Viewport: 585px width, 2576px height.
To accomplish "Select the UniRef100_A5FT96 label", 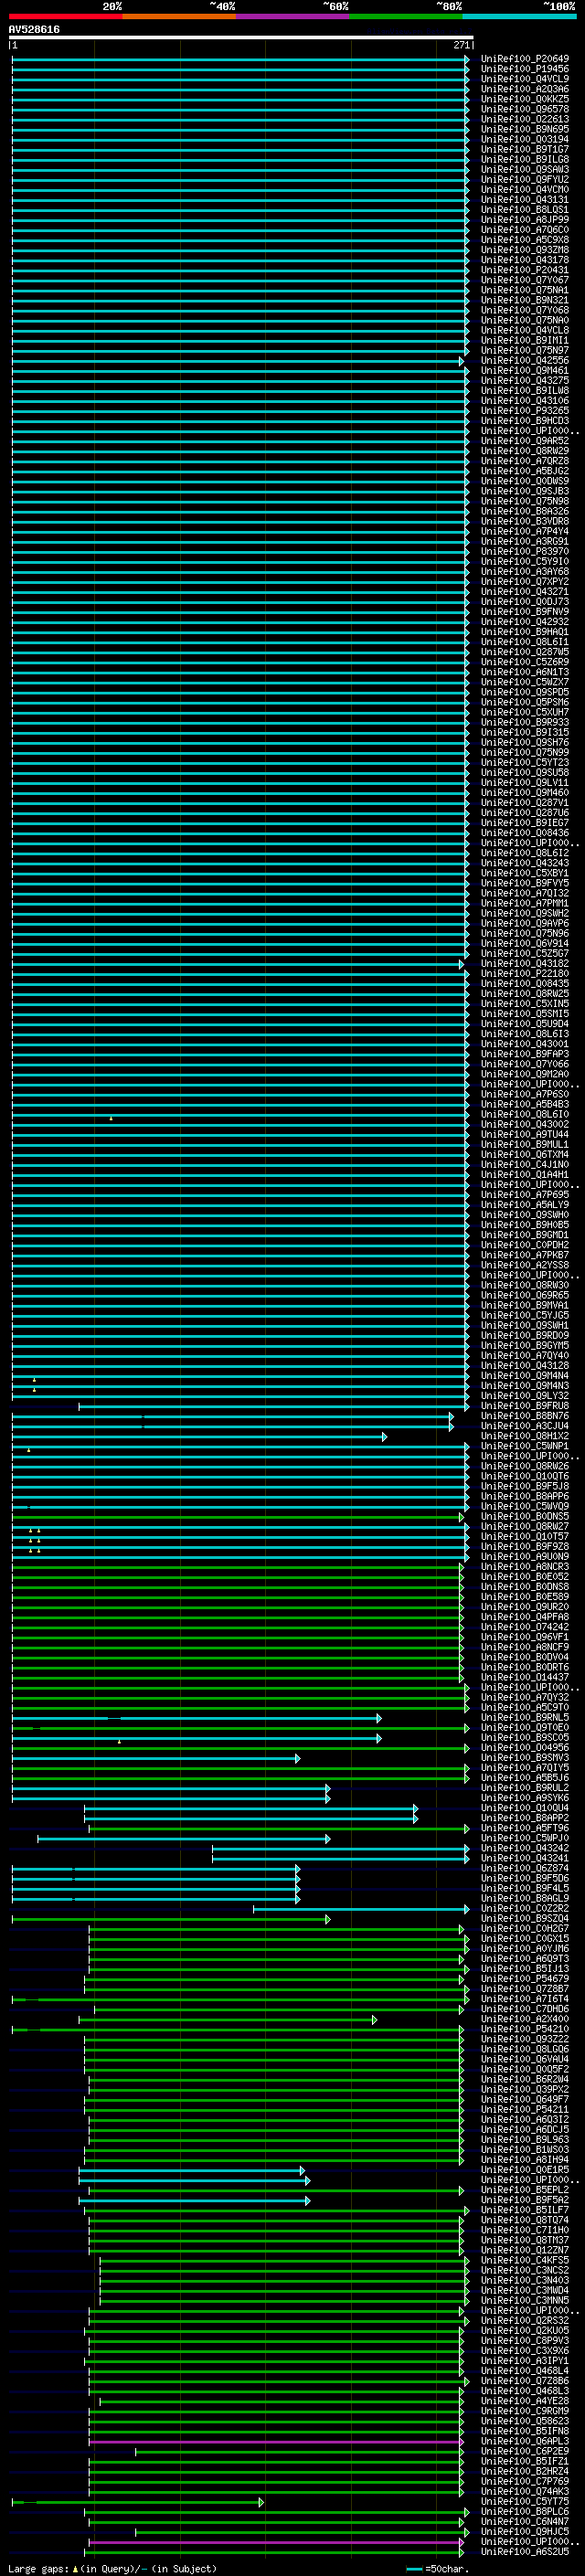I will click(x=525, y=1828).
